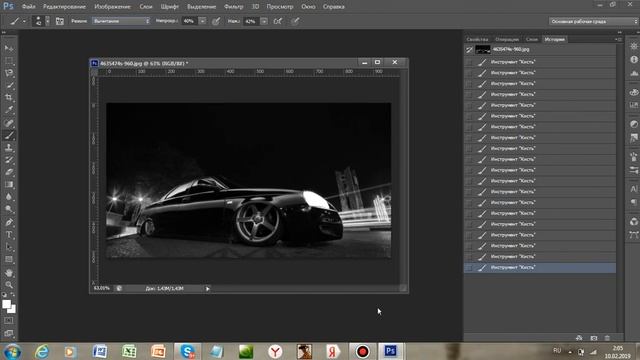
Task: Select the Clone Stamp tool
Action: click(9, 148)
